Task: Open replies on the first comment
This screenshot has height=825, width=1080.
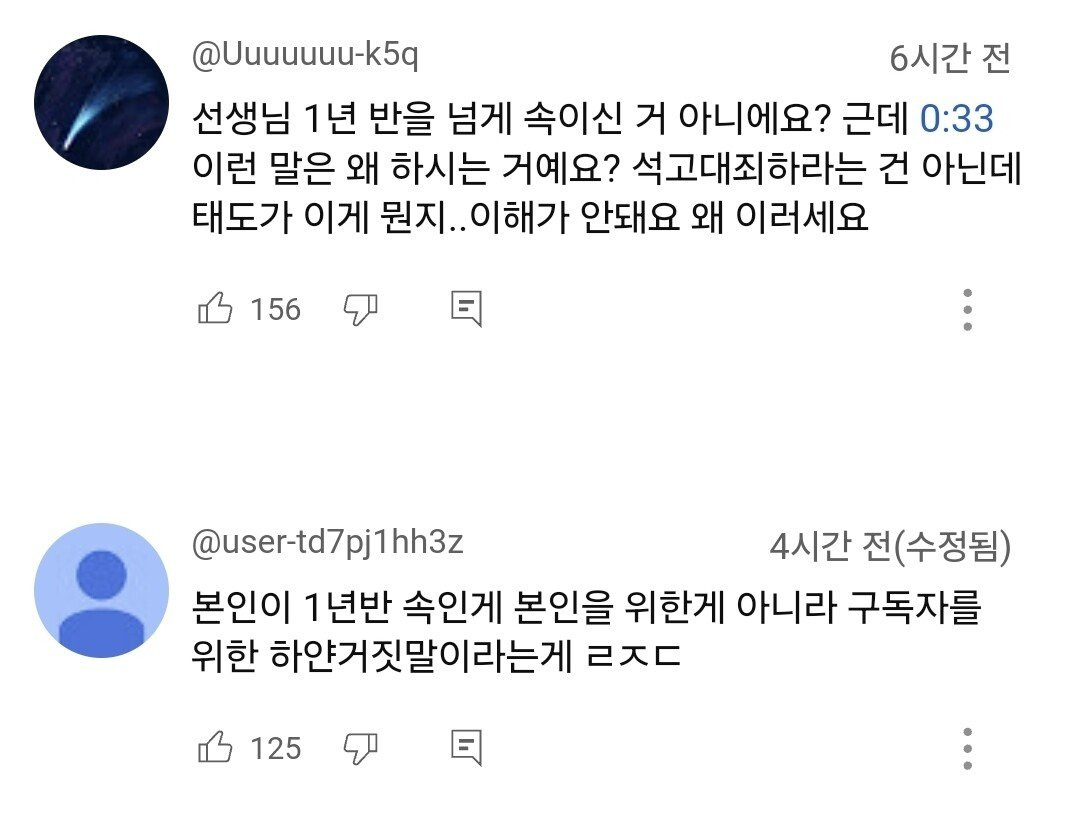Action: [466, 309]
